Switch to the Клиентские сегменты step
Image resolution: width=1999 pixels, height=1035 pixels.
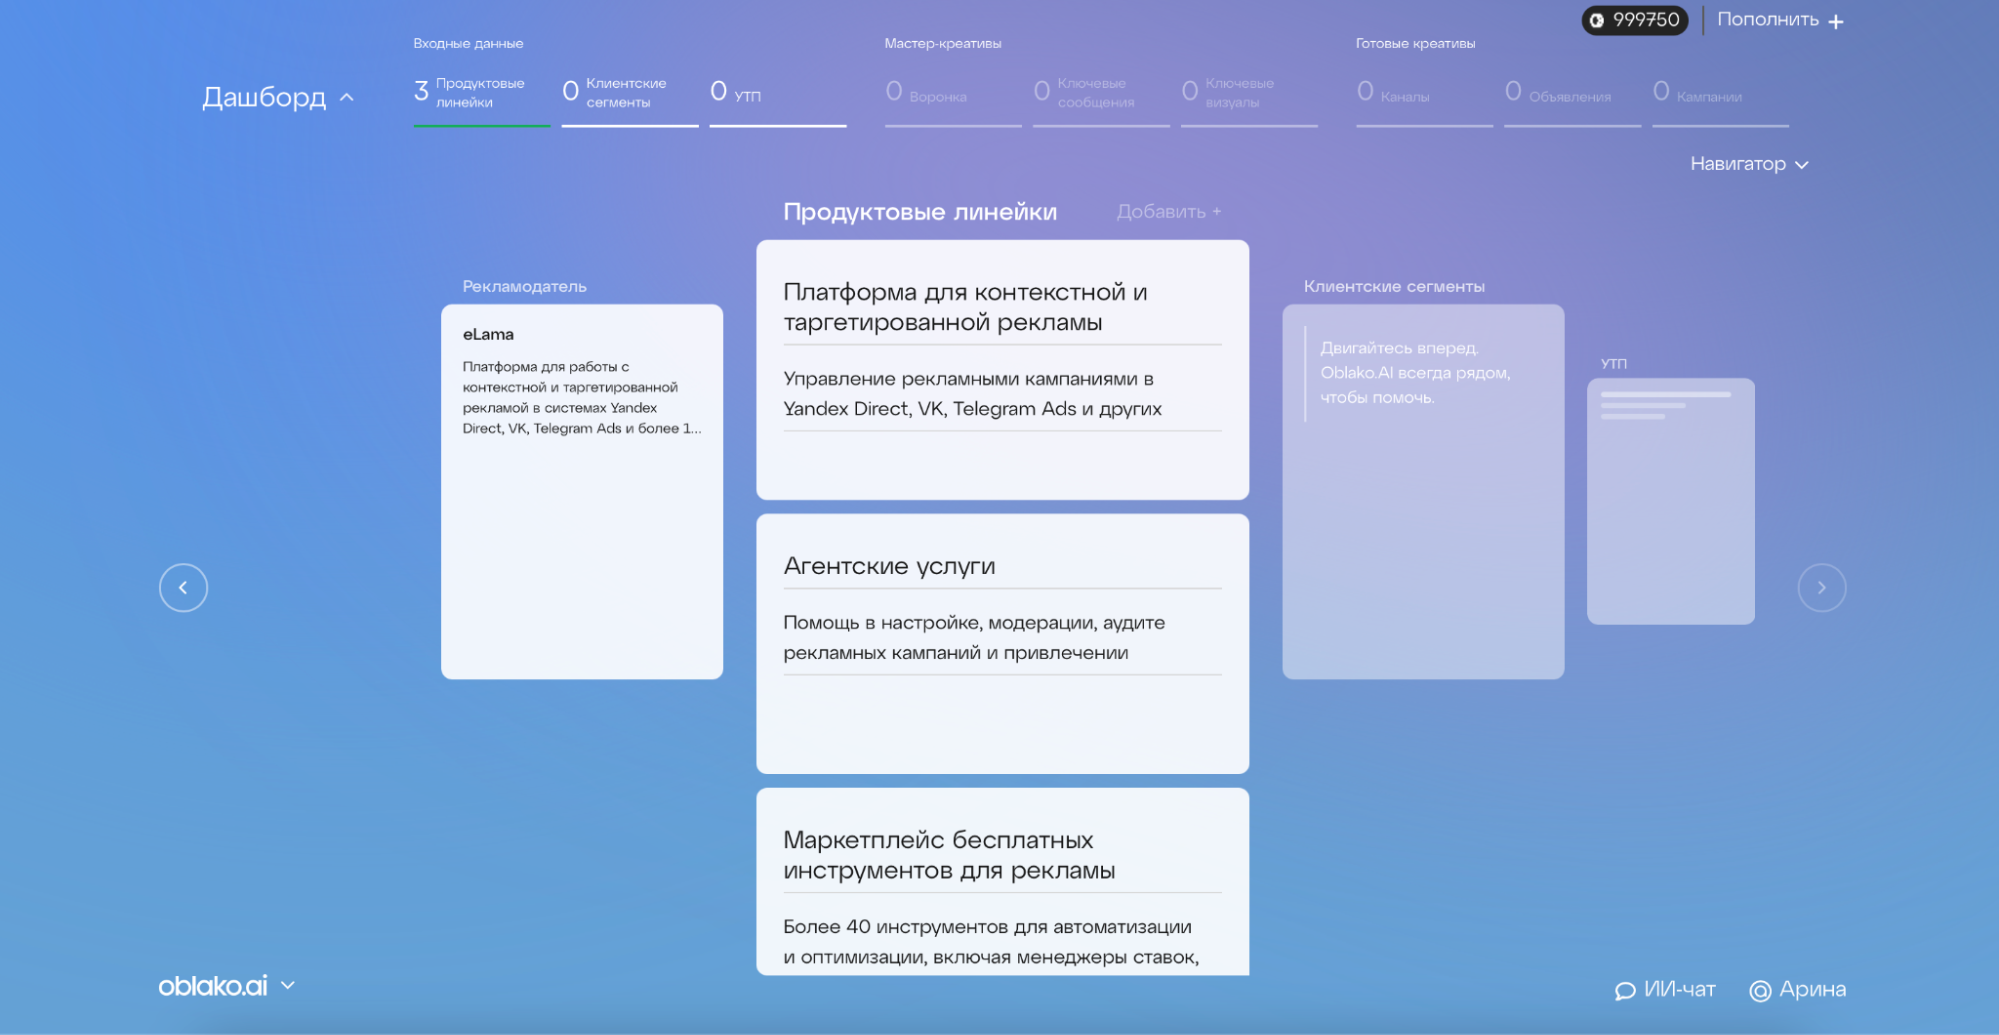tap(620, 92)
